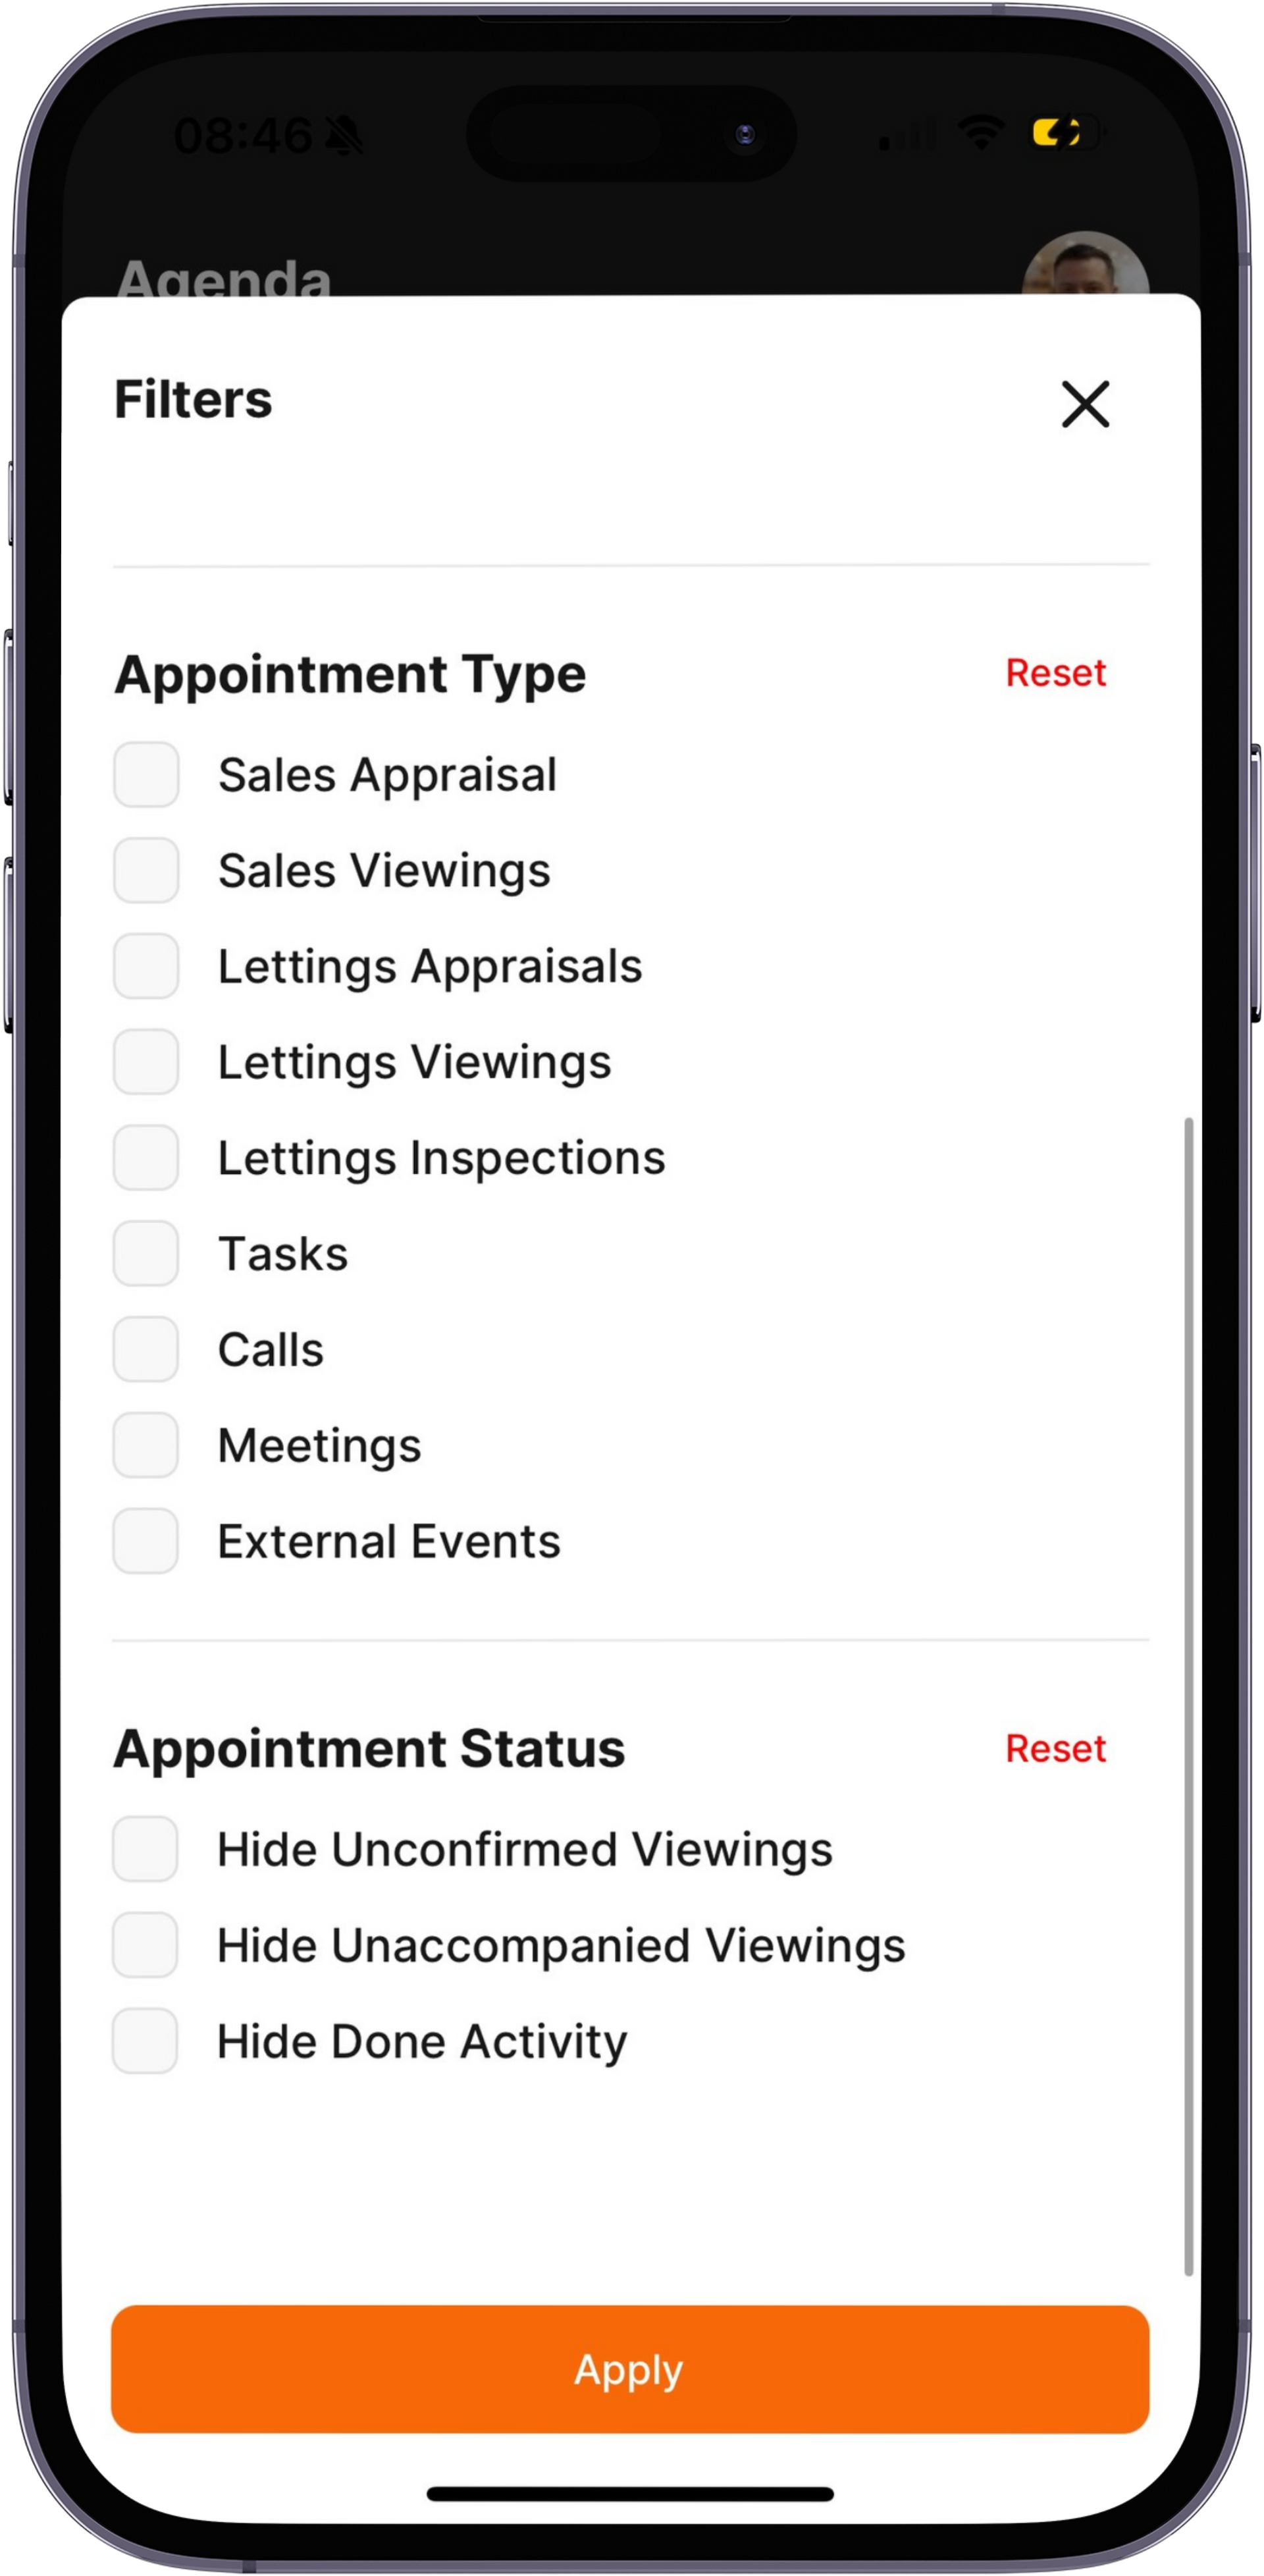Image resolution: width=1264 pixels, height=2576 pixels.
Task: Click the signal strength icon in status bar
Action: (x=898, y=135)
